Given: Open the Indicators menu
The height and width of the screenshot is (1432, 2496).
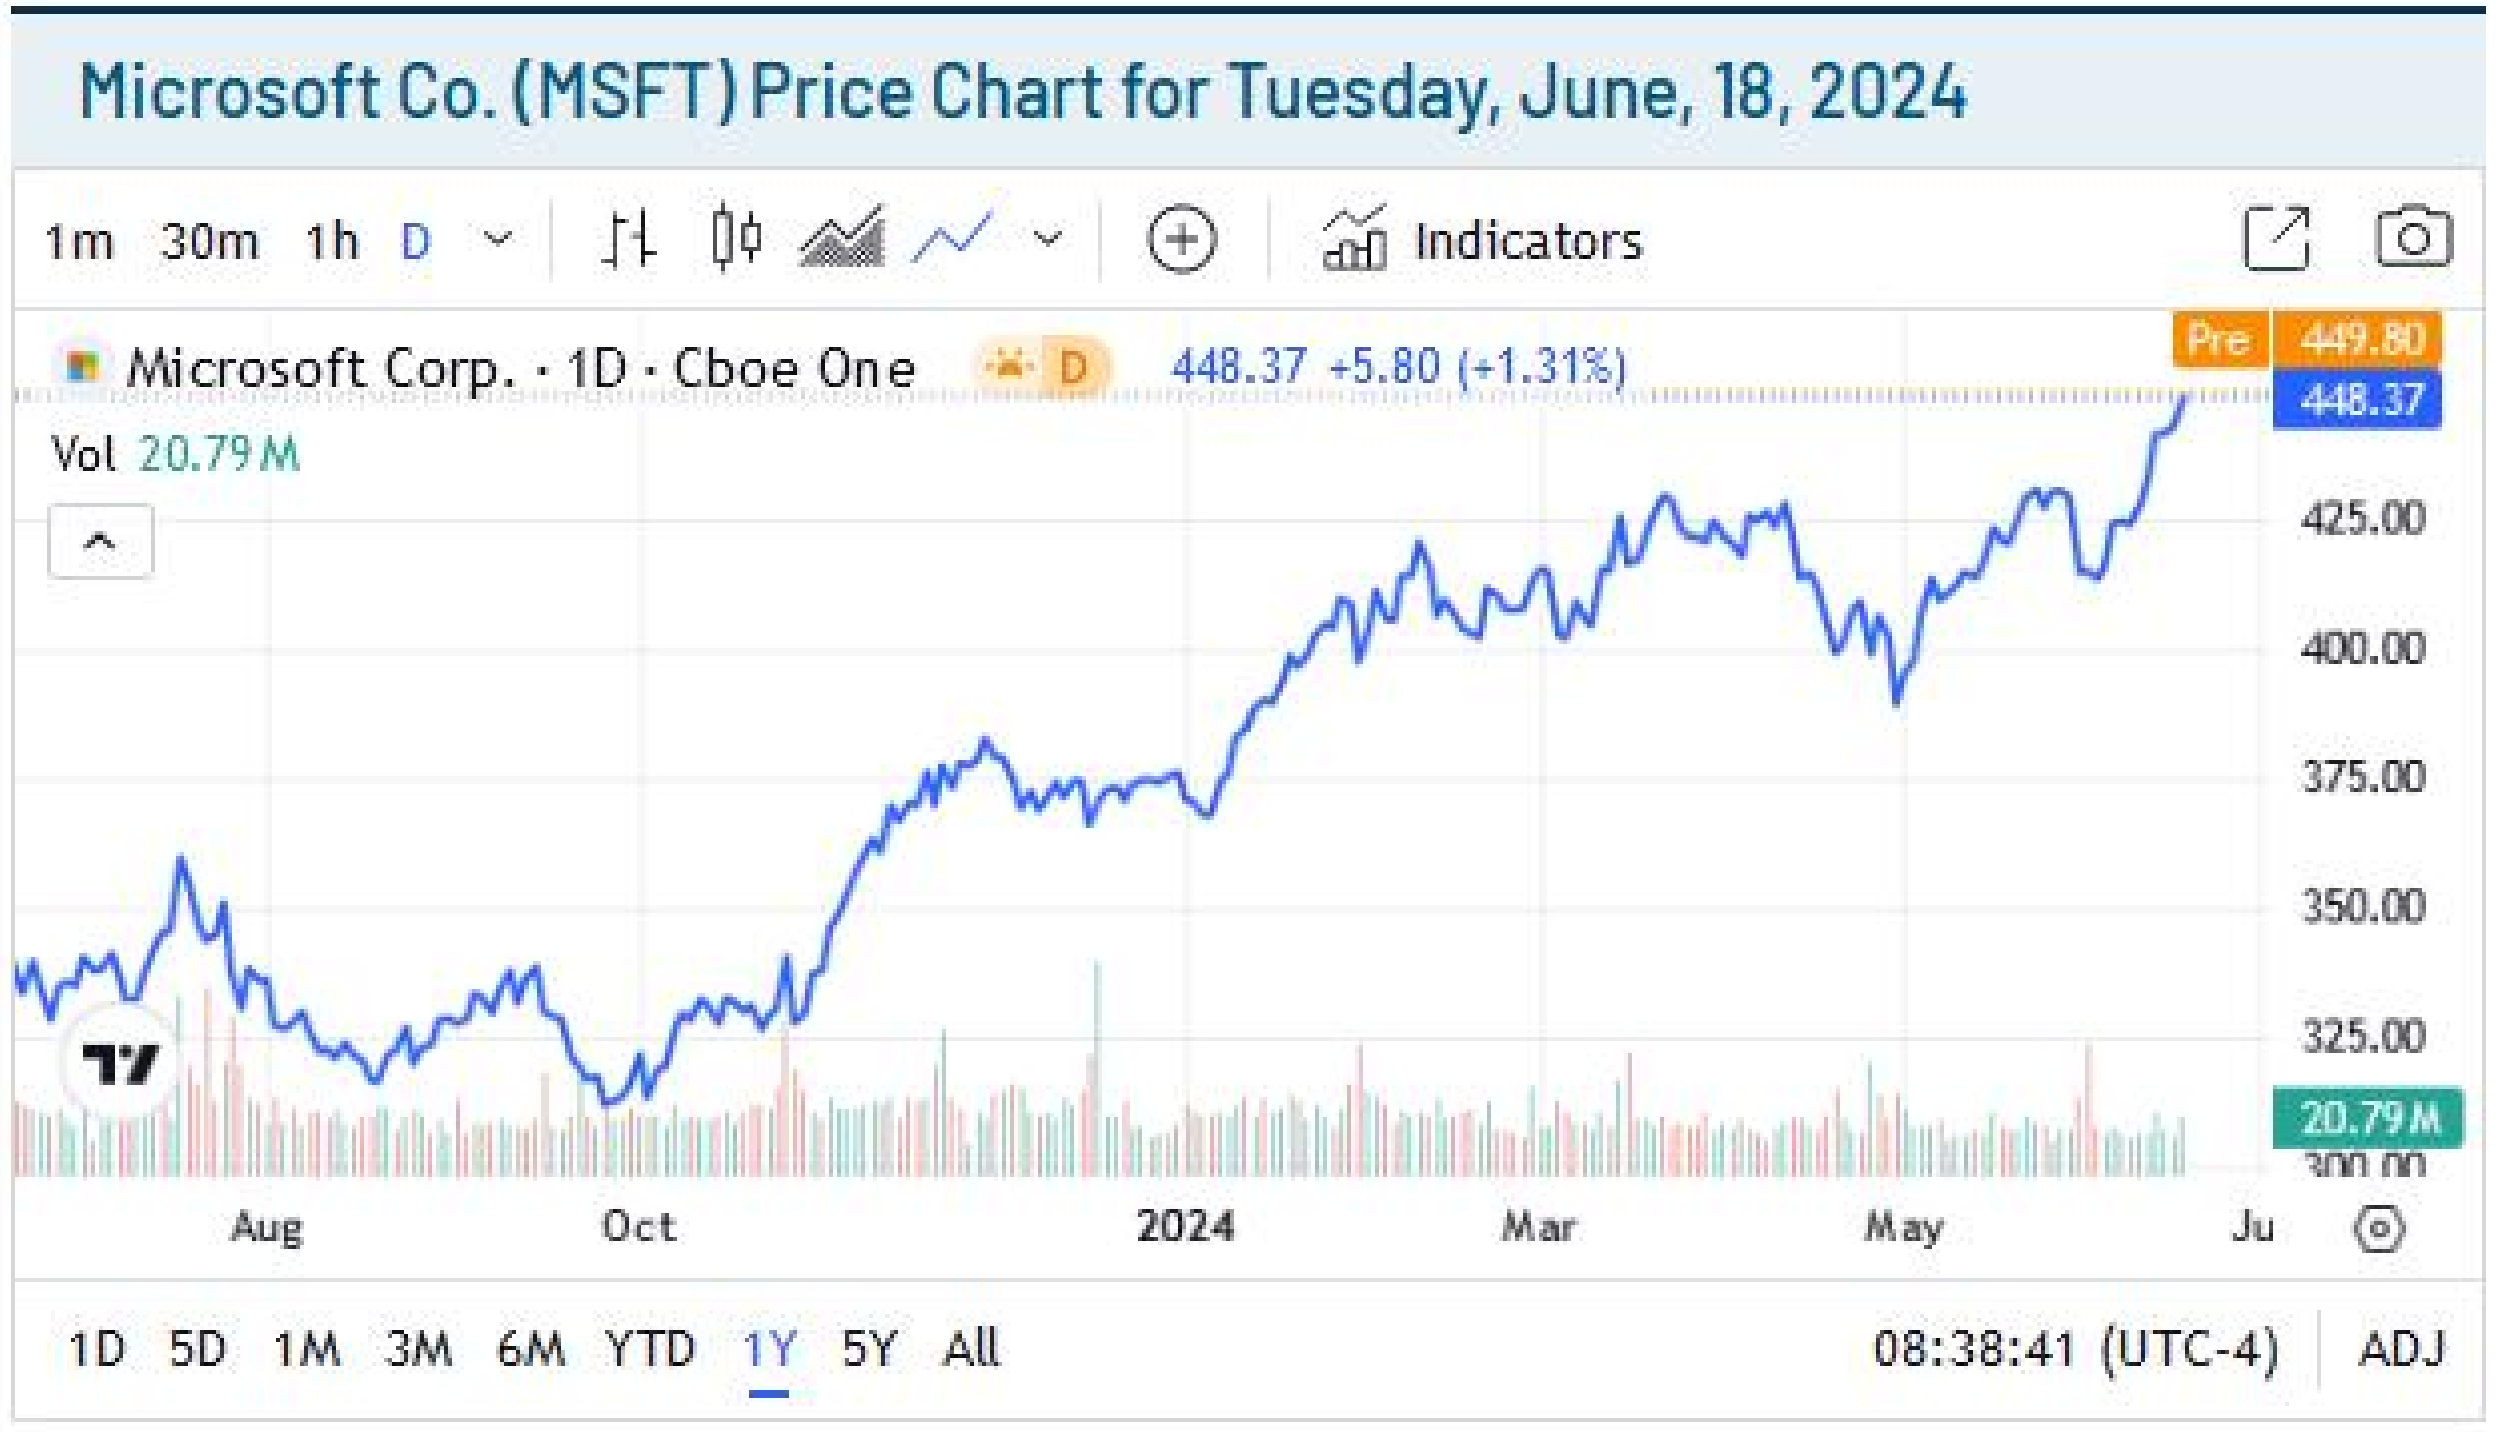Looking at the screenshot, I should coord(1482,240).
